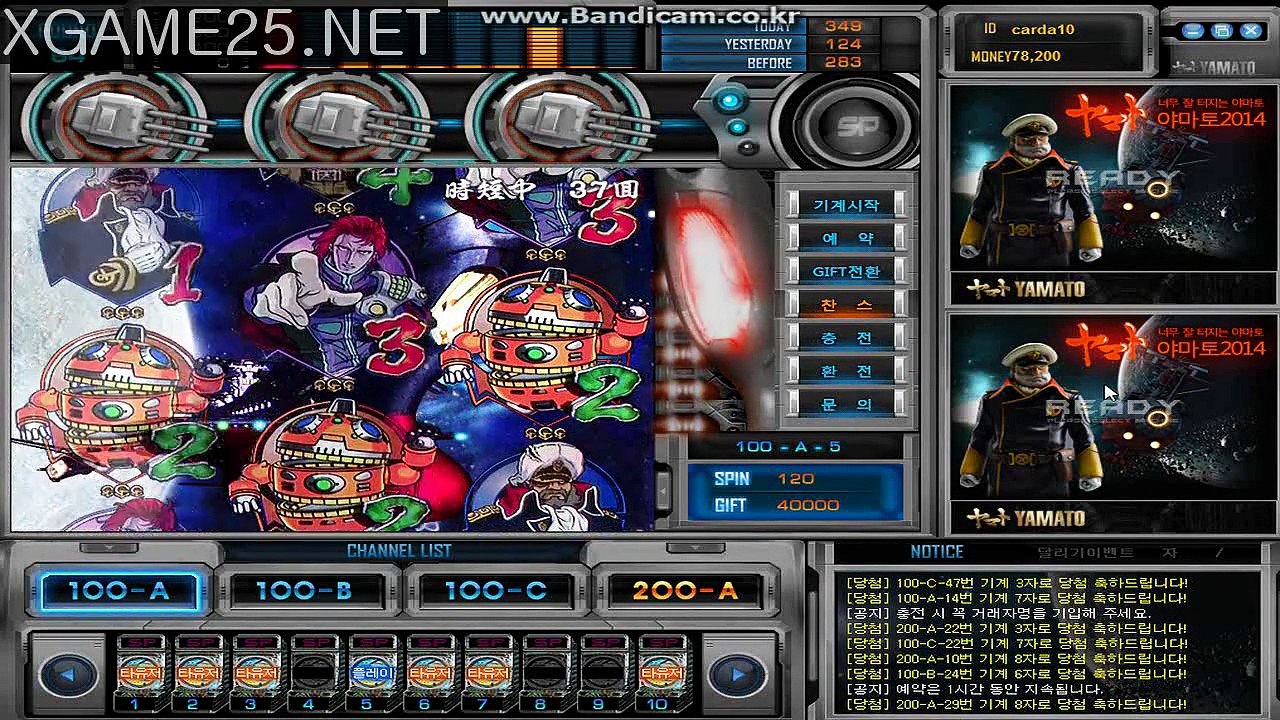The image size is (1280, 720).
Task: Click the 예약 reservation button
Action: click(846, 238)
